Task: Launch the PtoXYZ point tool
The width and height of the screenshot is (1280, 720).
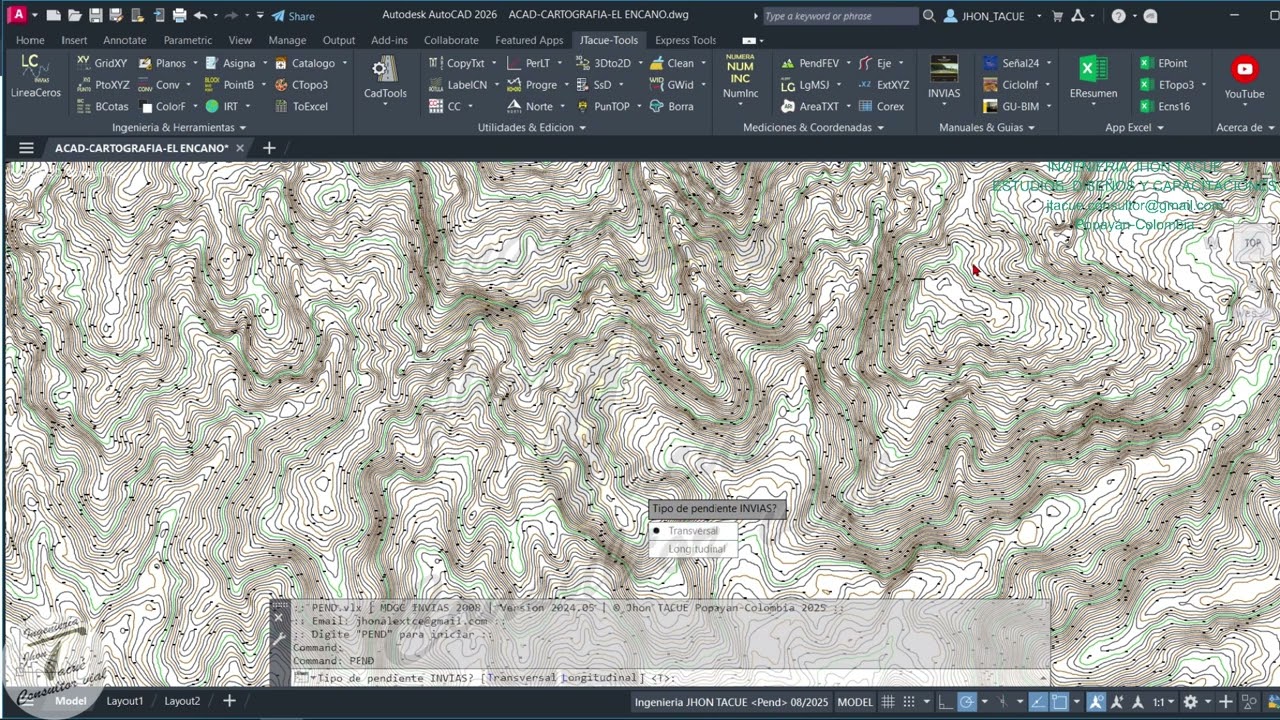Action: tap(101, 85)
